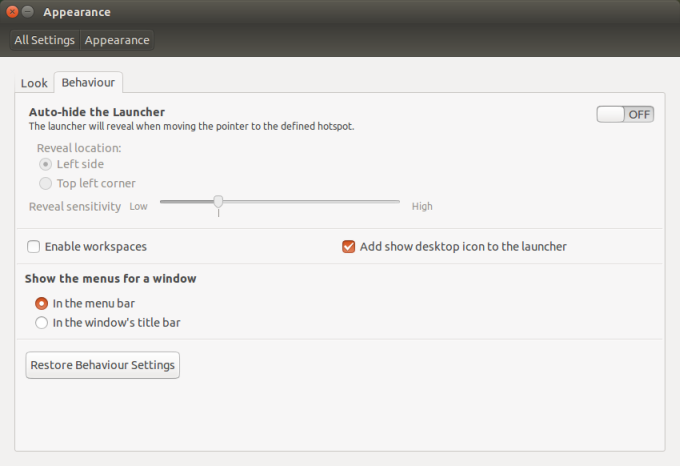This screenshot has width=680, height=466.
Task: Select In the menu bar option
Action: pos(42,303)
